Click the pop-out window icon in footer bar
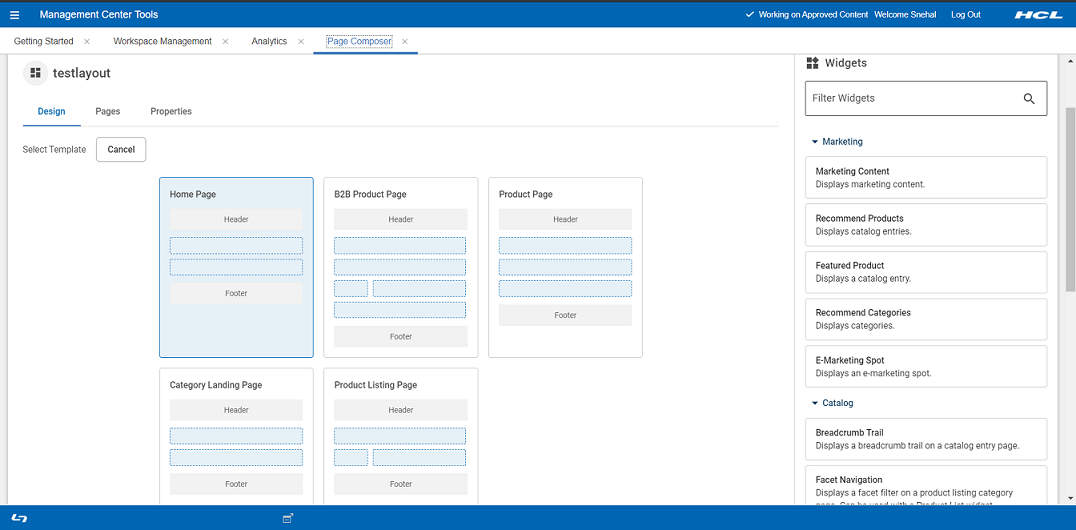 point(288,518)
